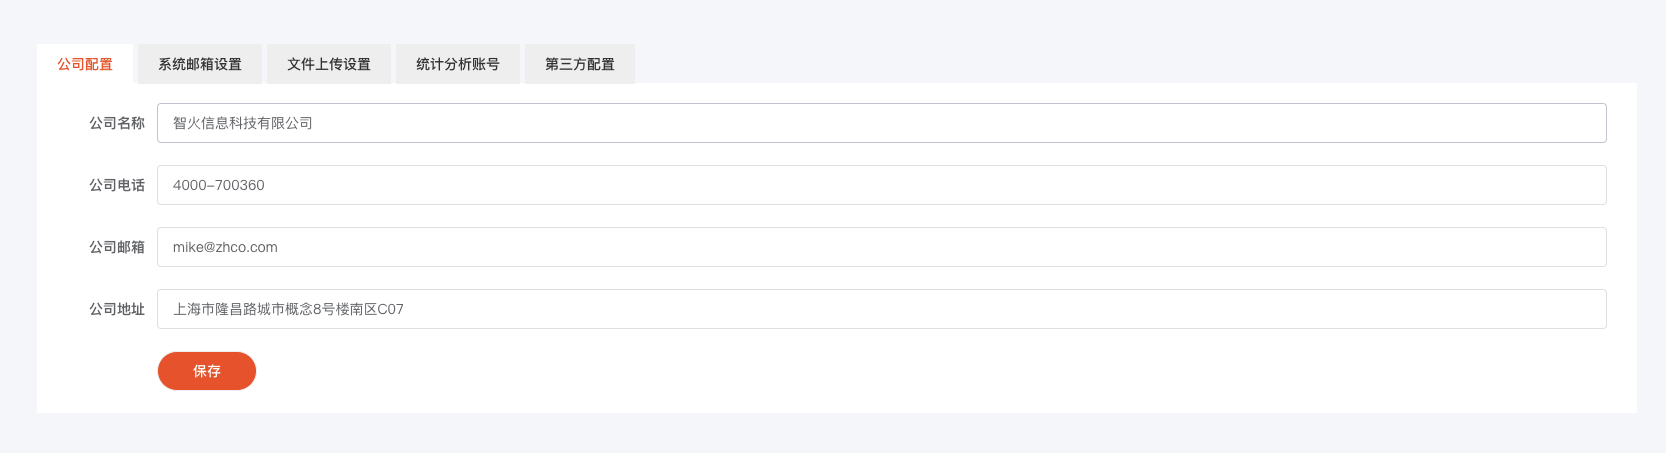Place cursor in phone number 4000-700360
Viewport: 1666px width, 453px height.
pyautogui.click(x=219, y=185)
